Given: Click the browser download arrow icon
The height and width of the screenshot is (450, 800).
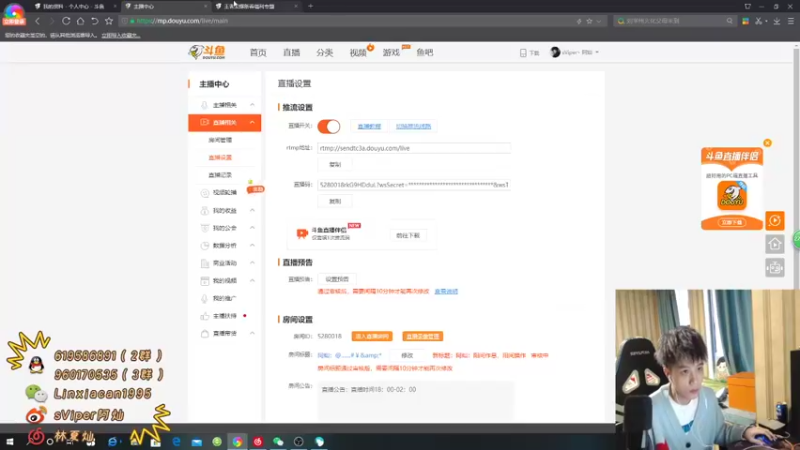Looking at the screenshot, I should point(777,21).
